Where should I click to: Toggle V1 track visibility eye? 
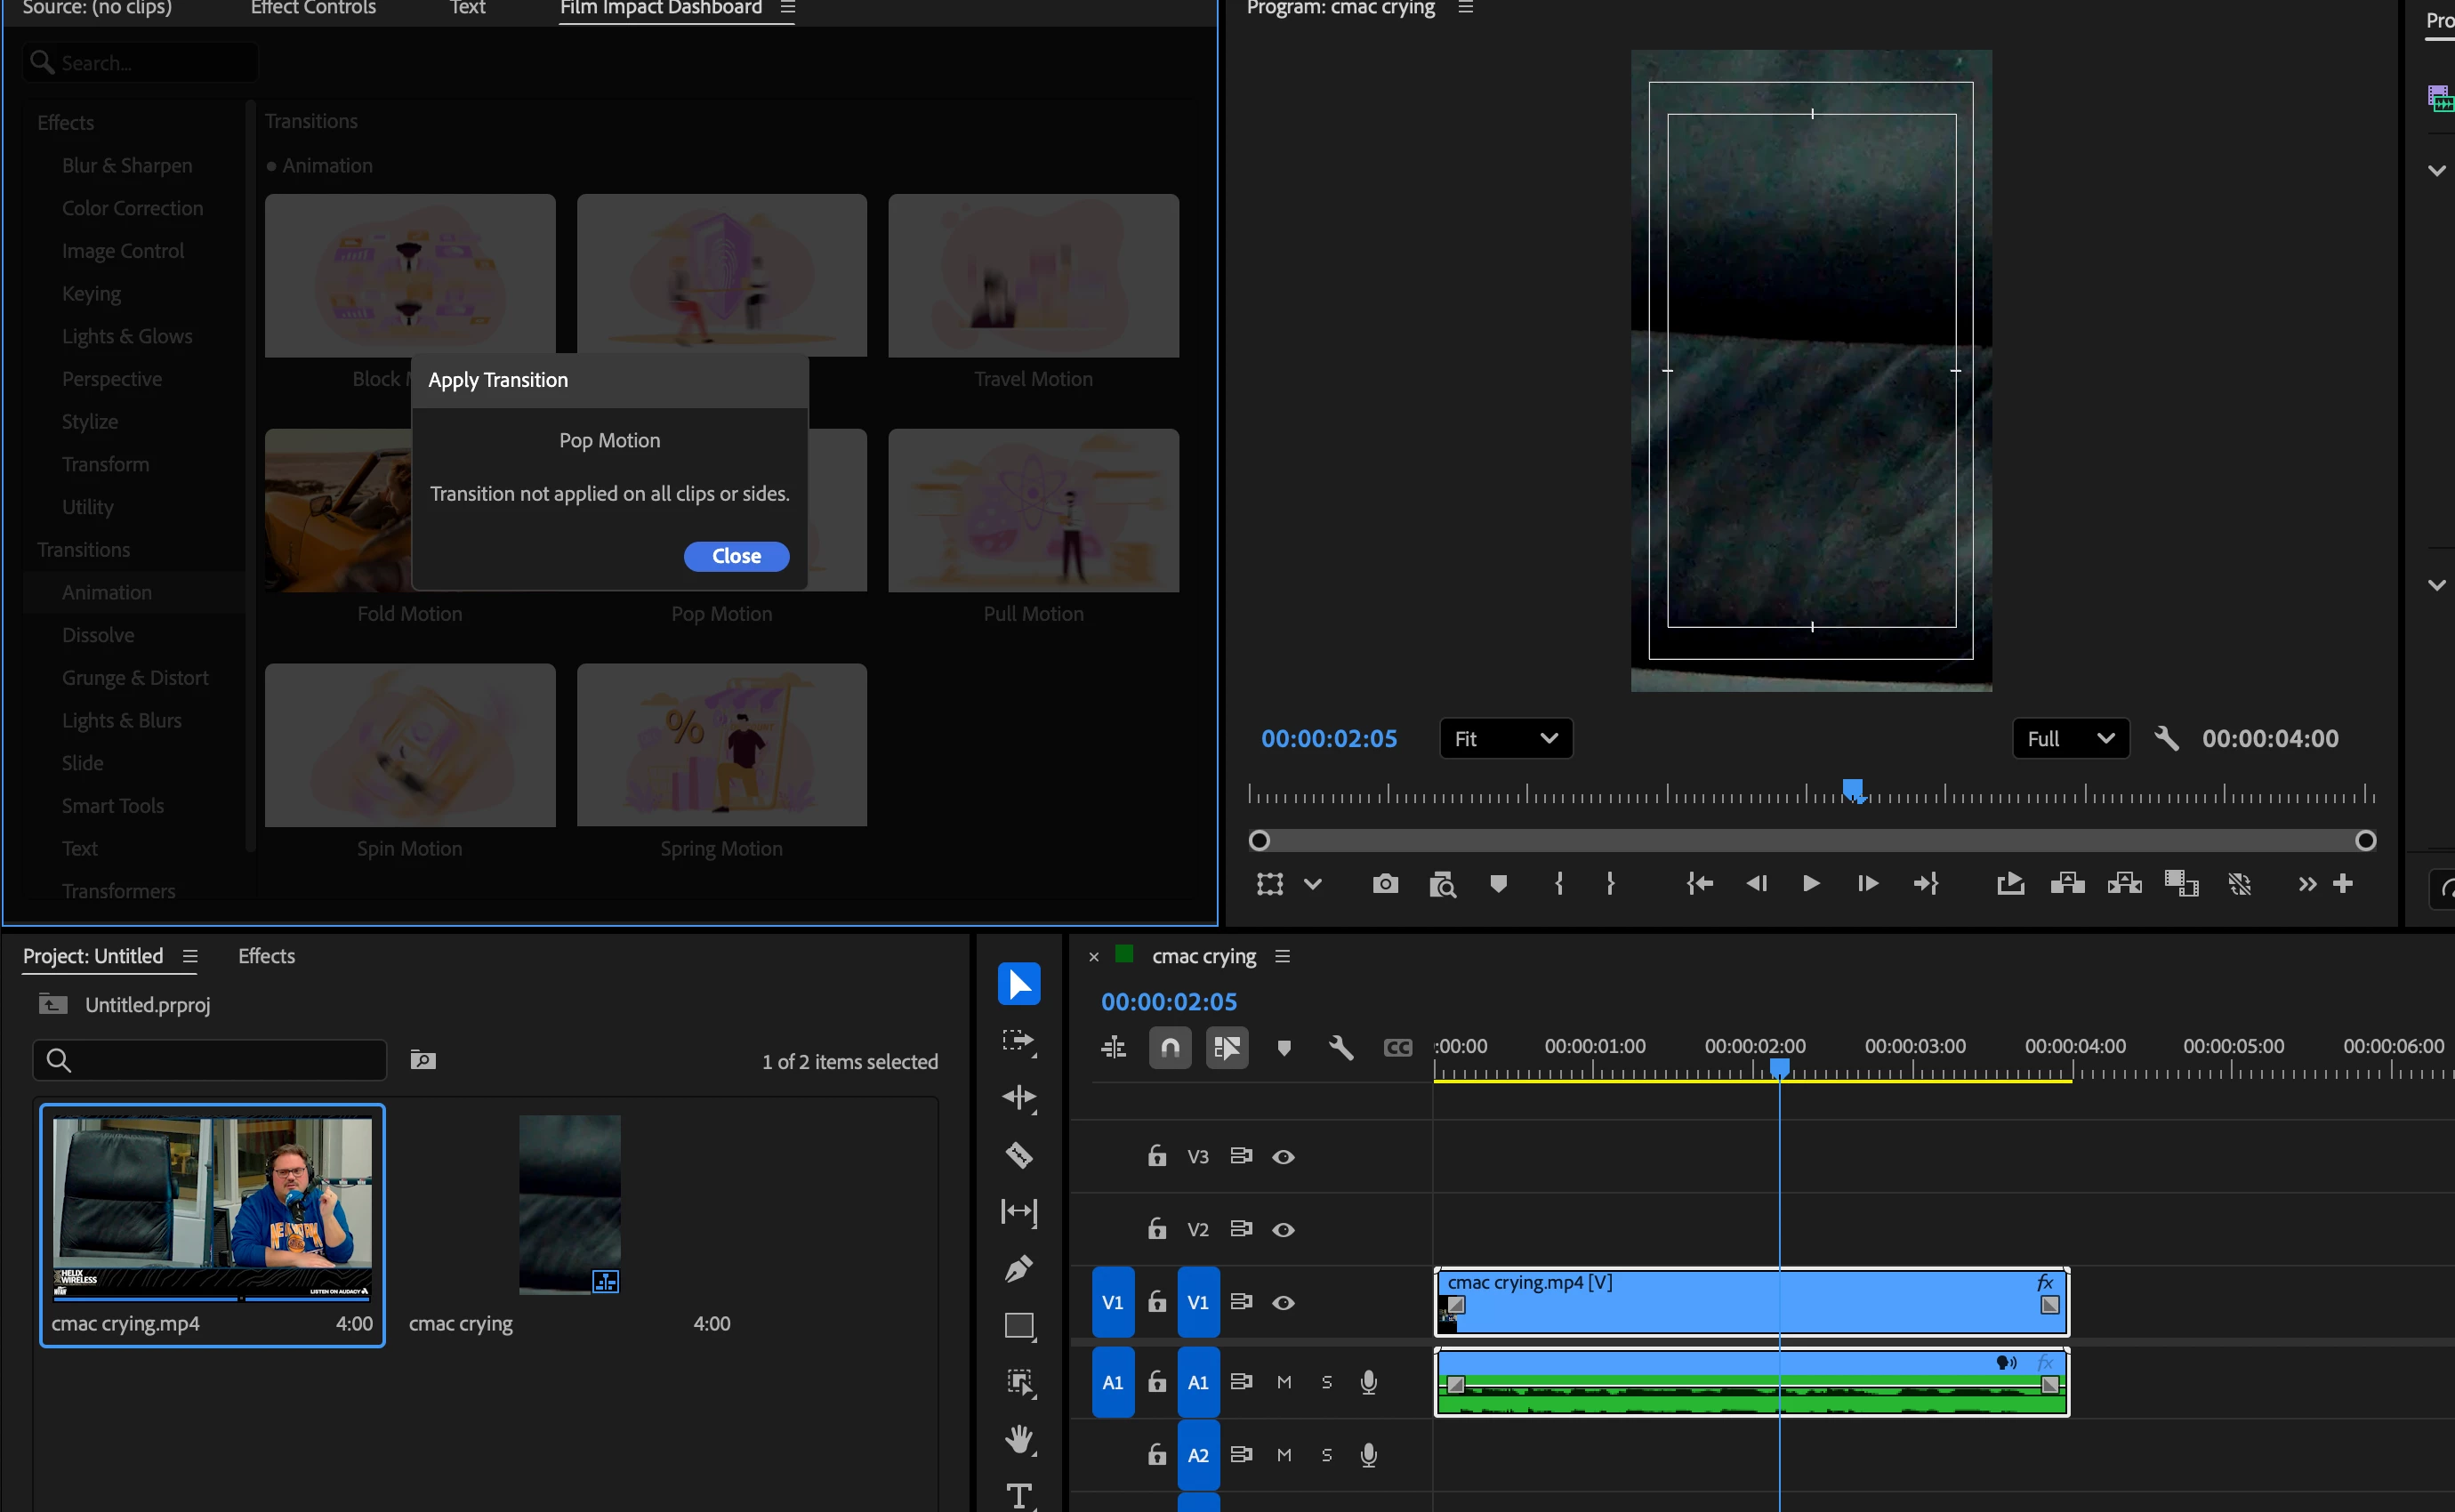pyautogui.click(x=1283, y=1303)
